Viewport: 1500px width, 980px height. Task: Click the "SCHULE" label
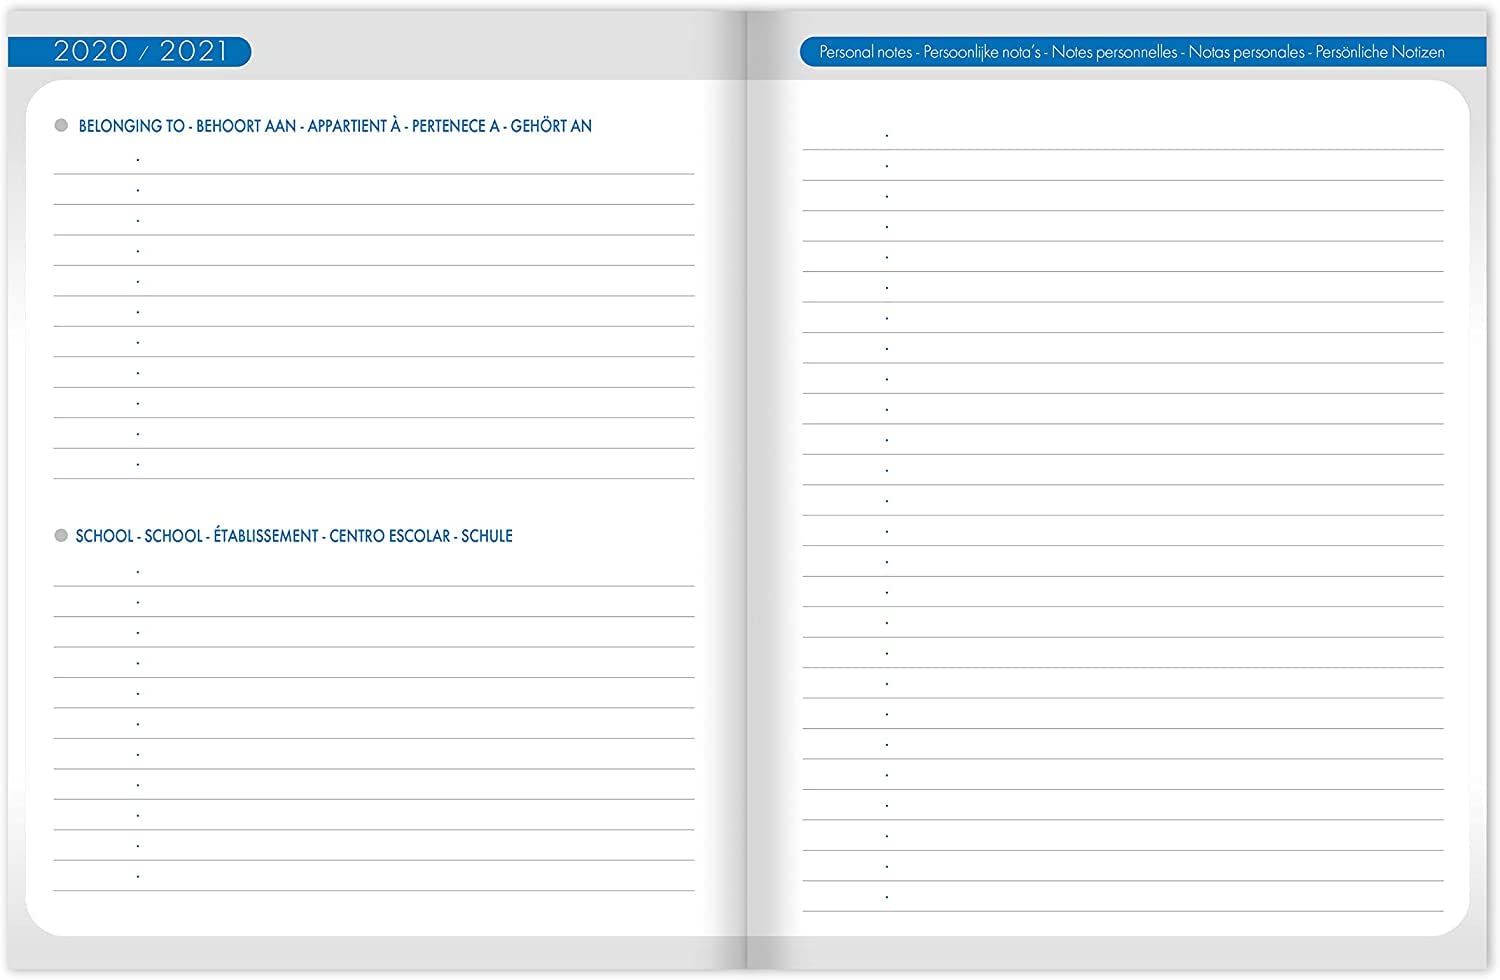coord(487,536)
